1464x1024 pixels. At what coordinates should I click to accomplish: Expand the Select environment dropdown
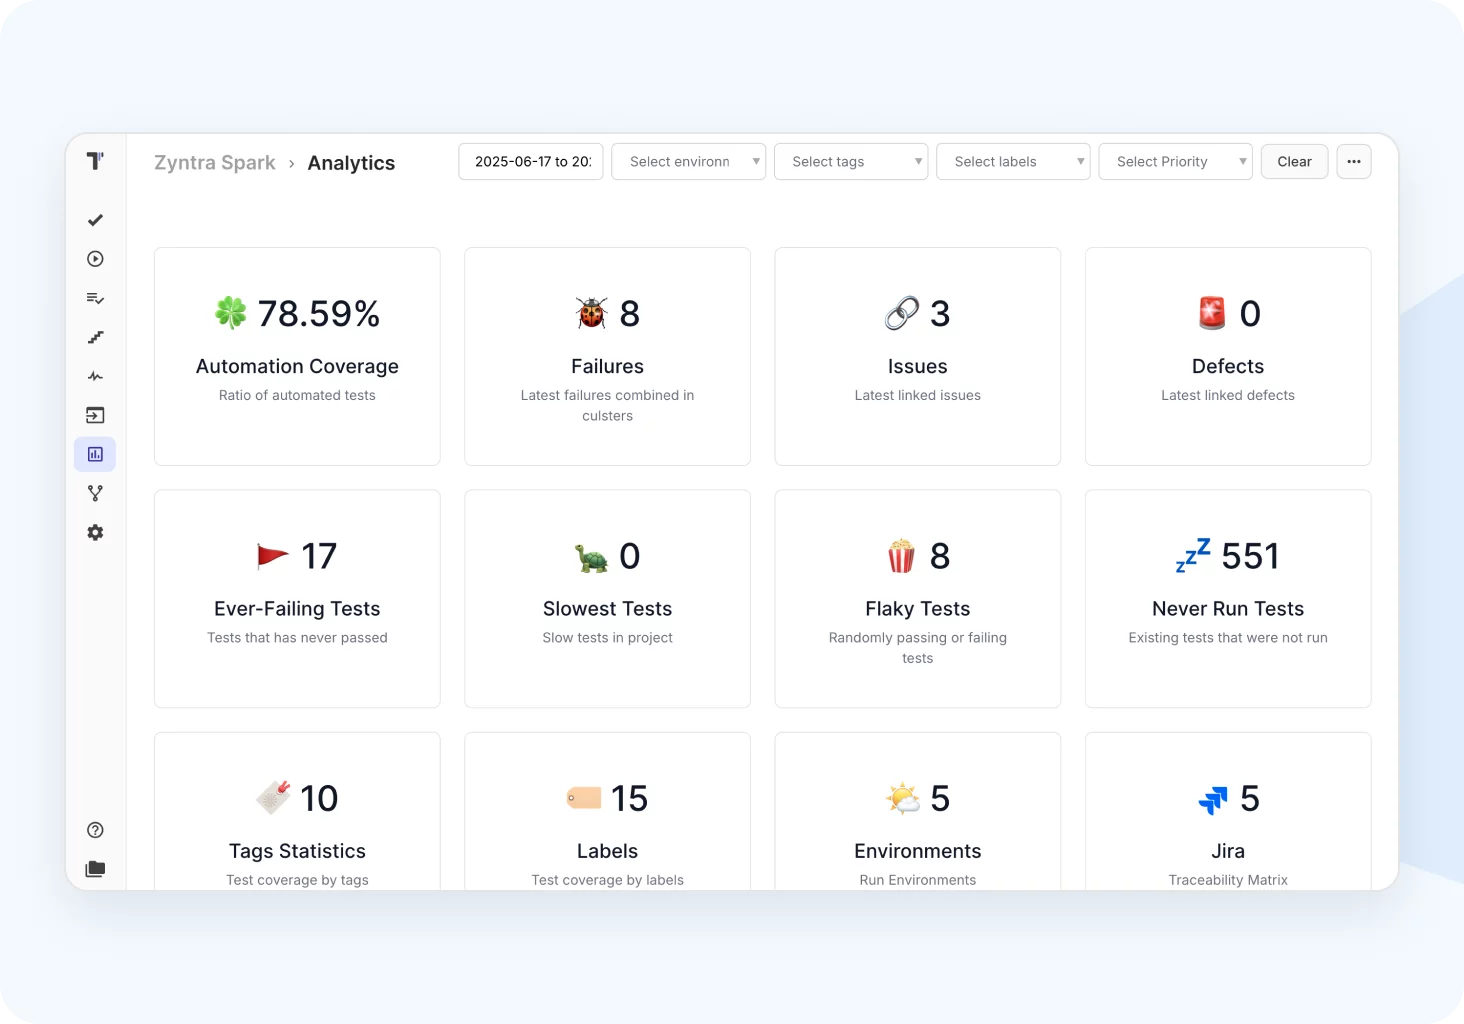[x=688, y=162]
